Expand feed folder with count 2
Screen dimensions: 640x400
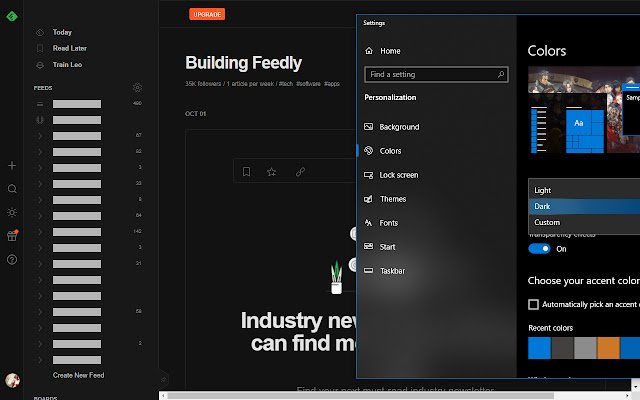click(40, 344)
